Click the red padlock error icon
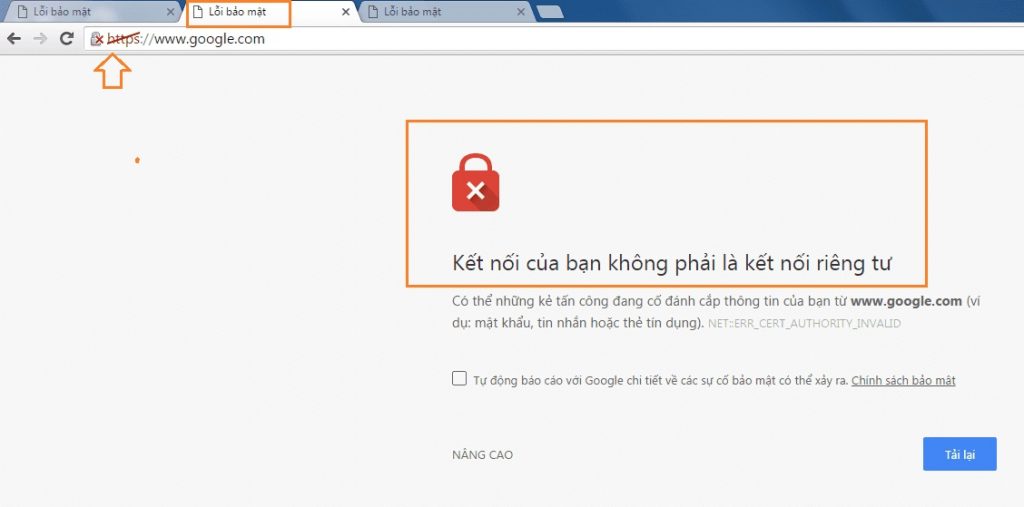Image resolution: width=1024 pixels, height=507 pixels. [x=475, y=182]
